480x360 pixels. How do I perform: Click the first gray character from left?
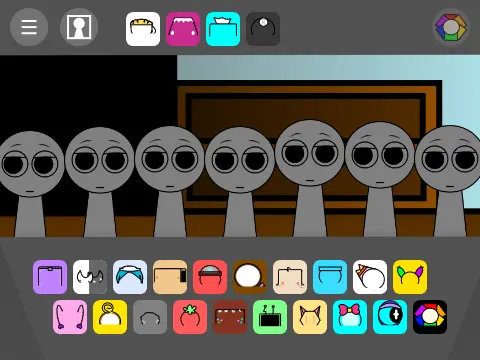30,184
